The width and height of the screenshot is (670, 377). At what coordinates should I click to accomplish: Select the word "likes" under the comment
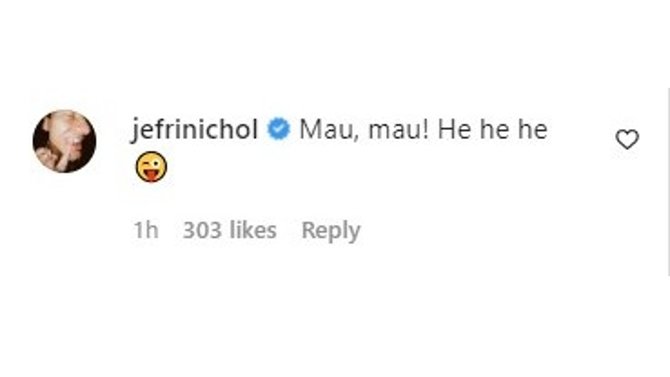[x=253, y=230]
